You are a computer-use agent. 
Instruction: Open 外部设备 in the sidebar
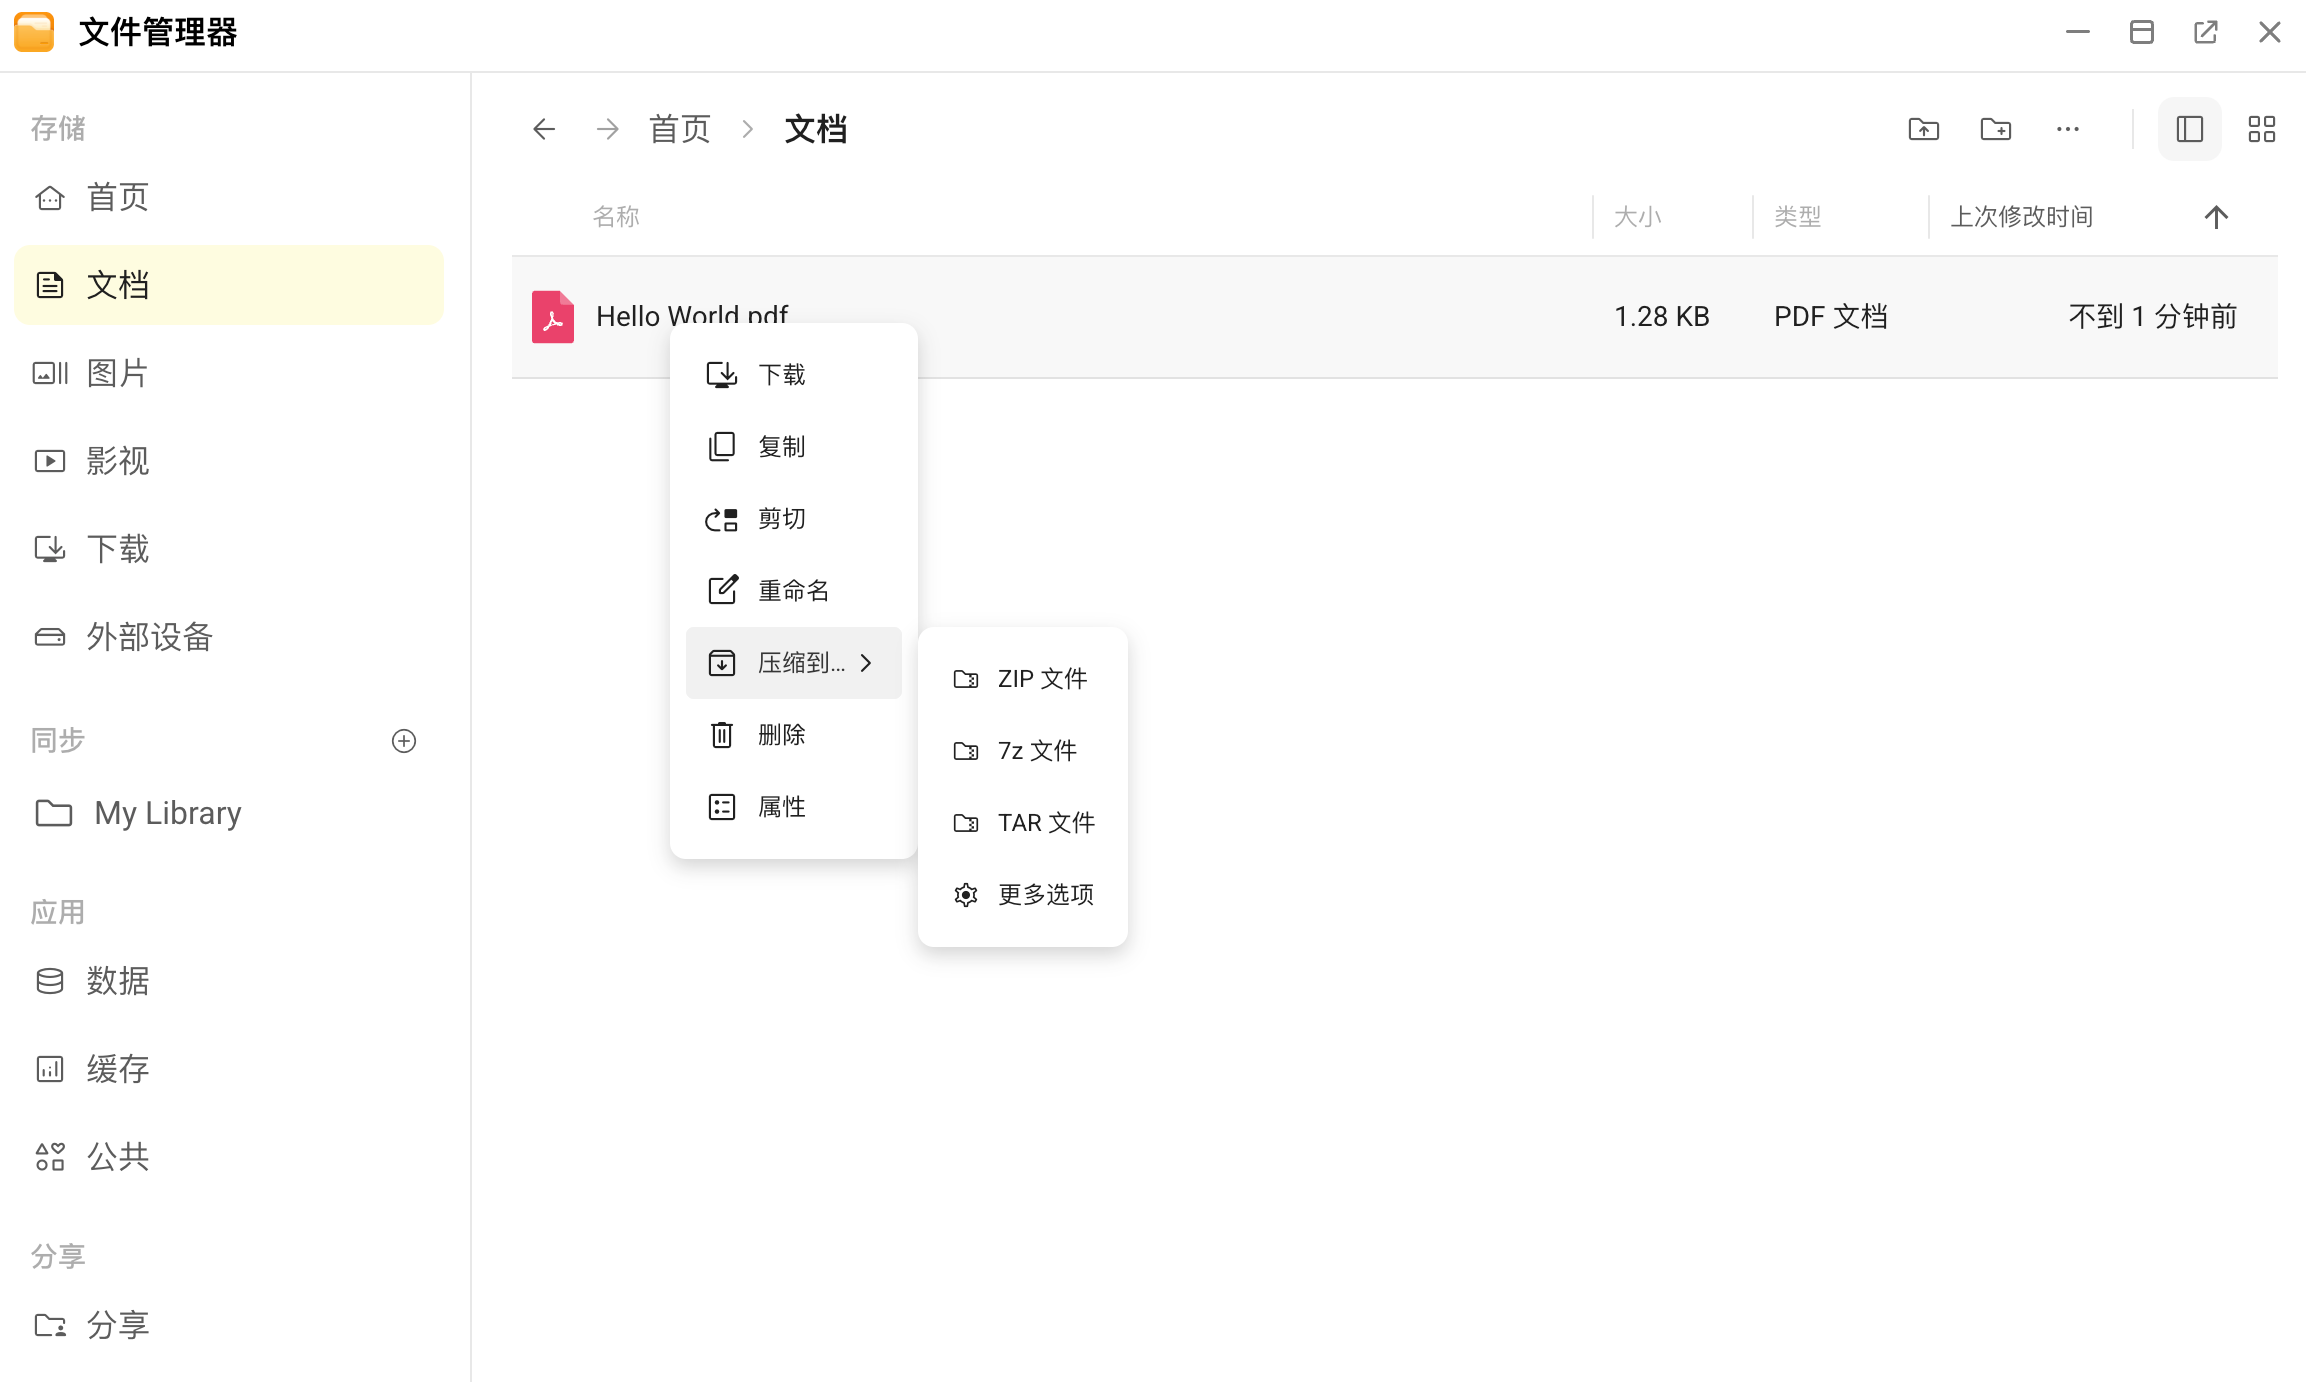(229, 637)
